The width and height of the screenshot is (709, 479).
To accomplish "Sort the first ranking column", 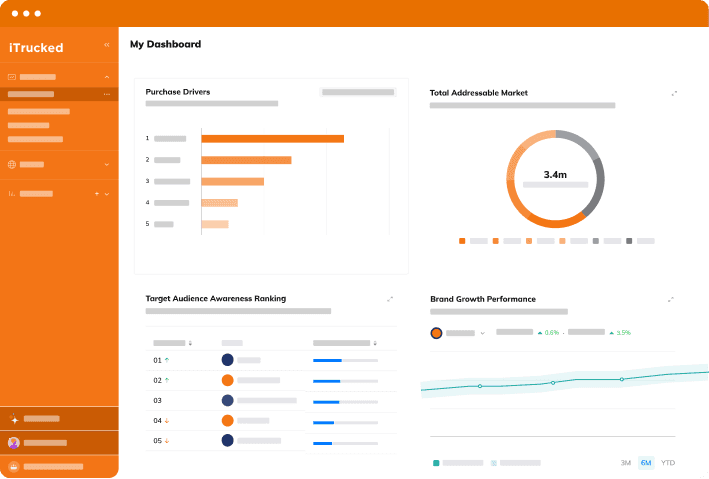I will [190, 343].
